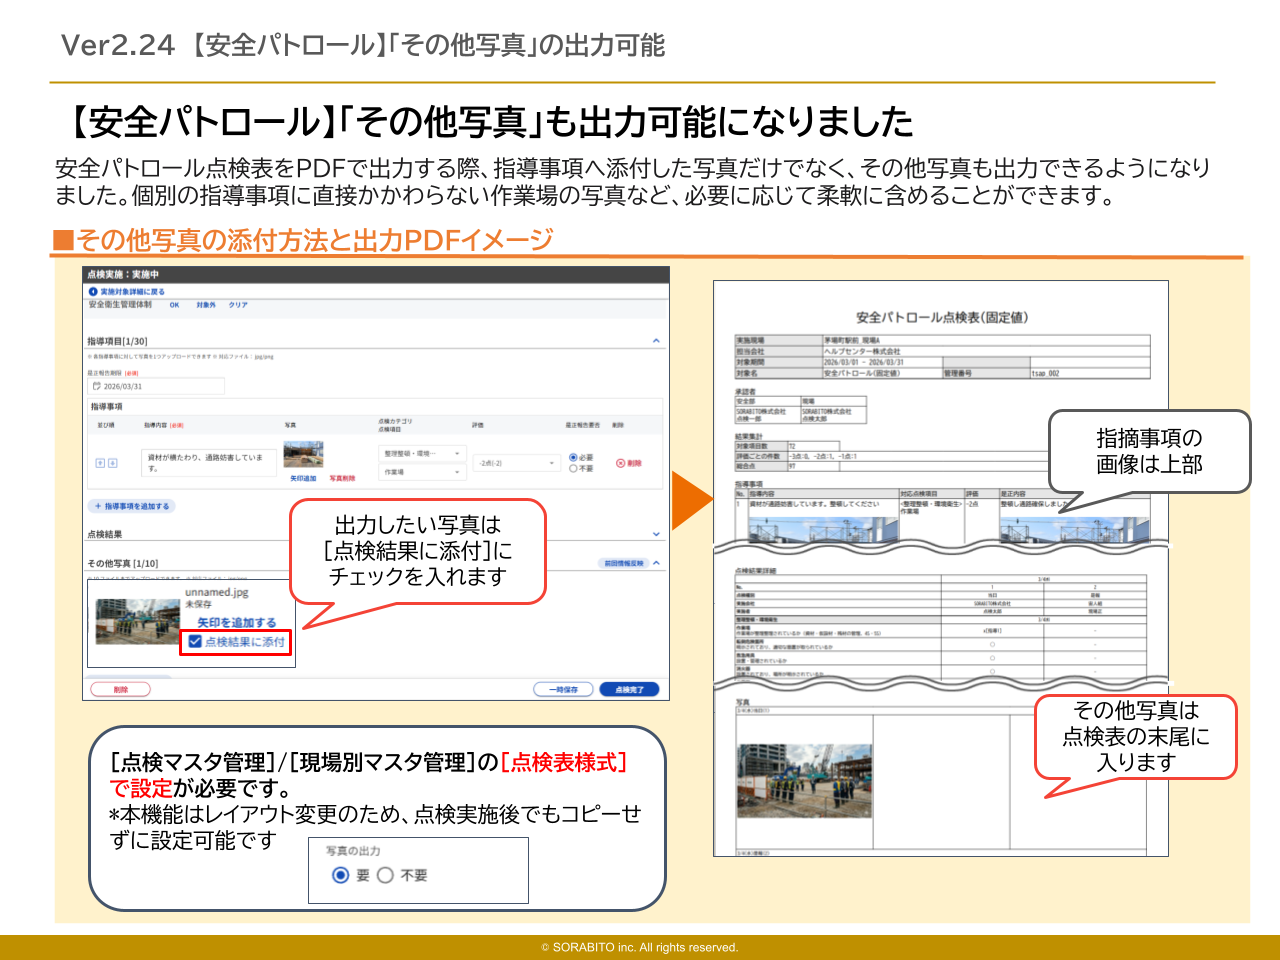The height and width of the screenshot is (960, 1280).
Task: Check the 点検結果に添付 checkbox
Action: (x=196, y=641)
